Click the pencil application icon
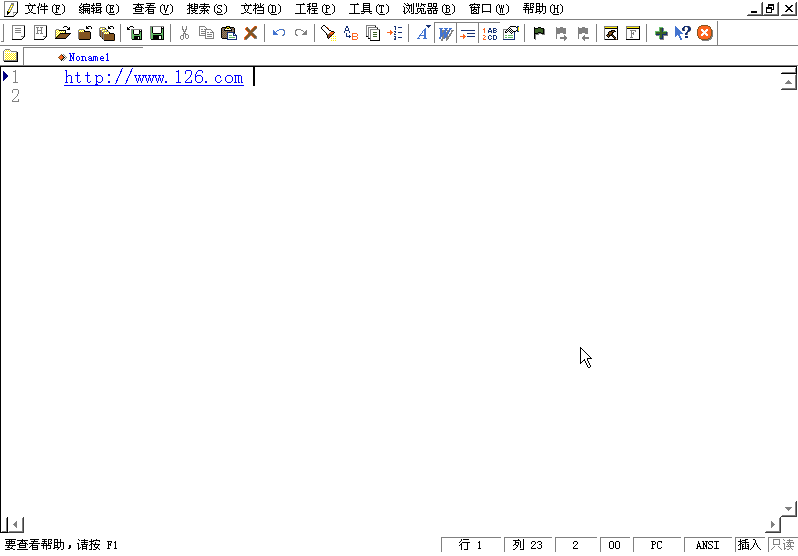This screenshot has height=556, width=798. 10,9
